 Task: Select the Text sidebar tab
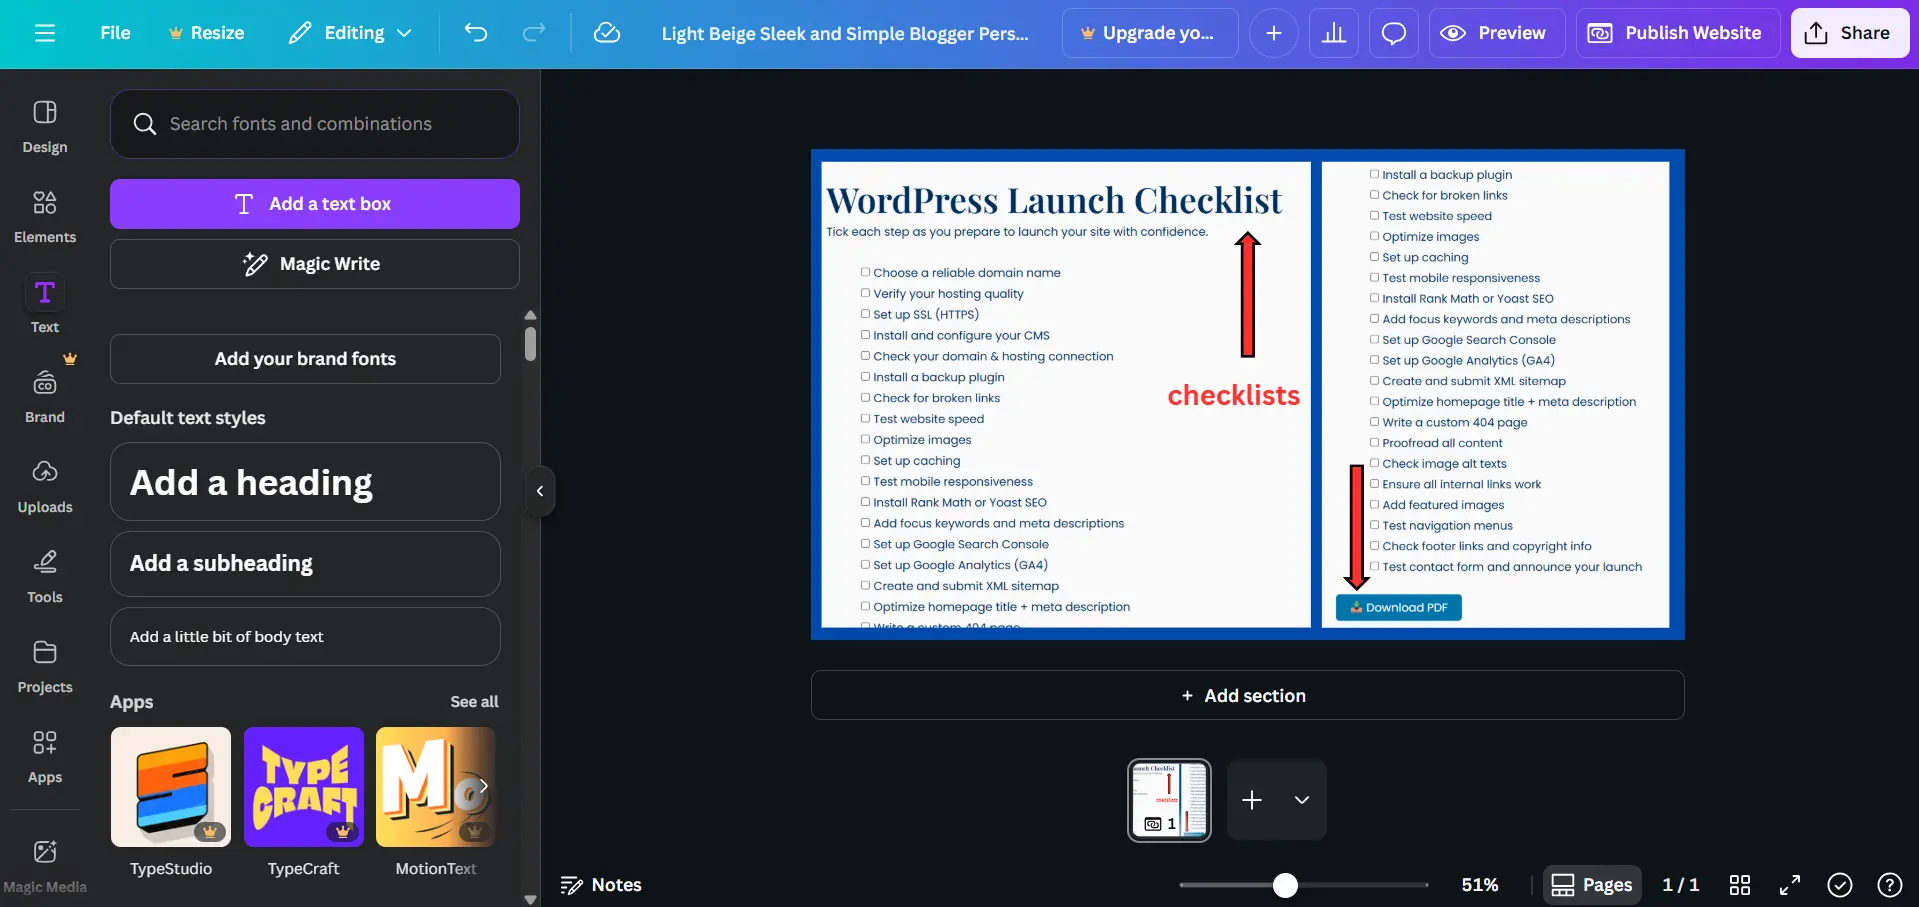(45, 307)
